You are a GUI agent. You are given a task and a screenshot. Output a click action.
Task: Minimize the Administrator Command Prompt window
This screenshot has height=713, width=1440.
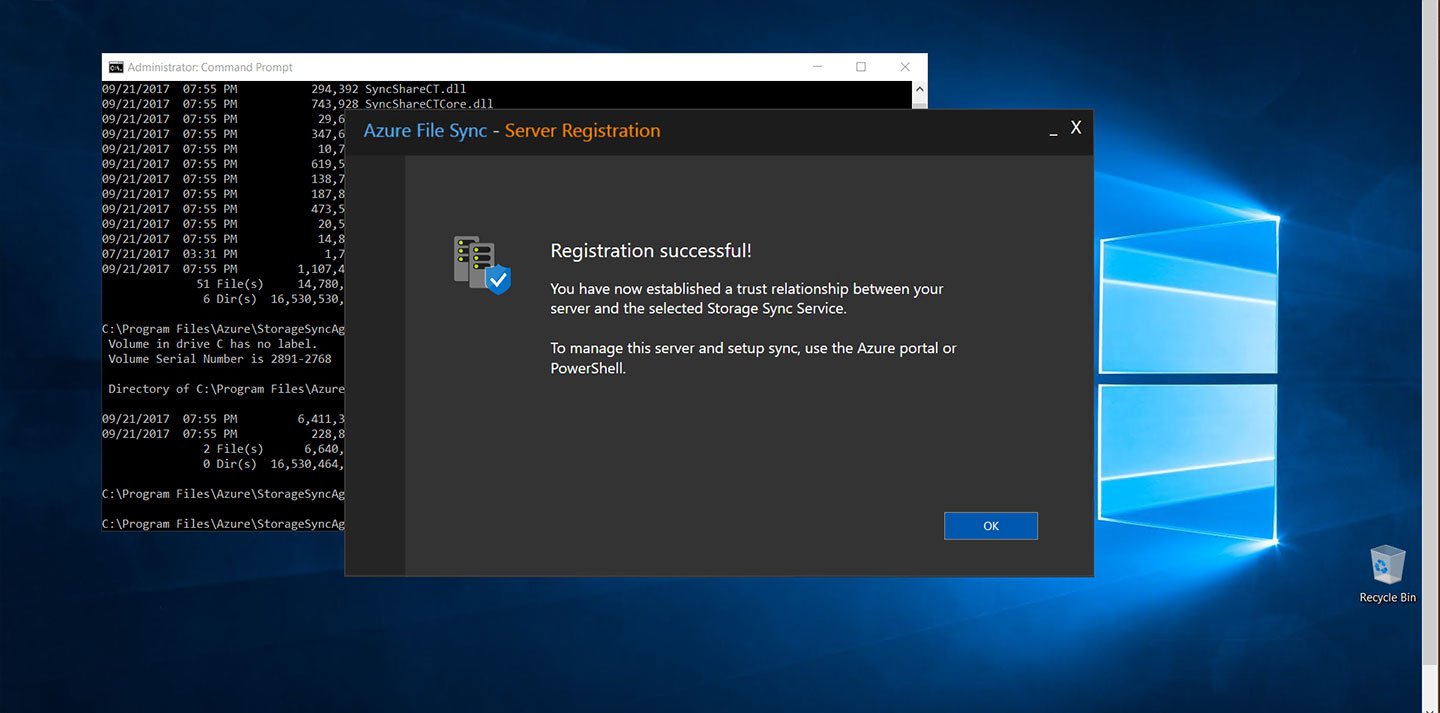[x=817, y=67]
